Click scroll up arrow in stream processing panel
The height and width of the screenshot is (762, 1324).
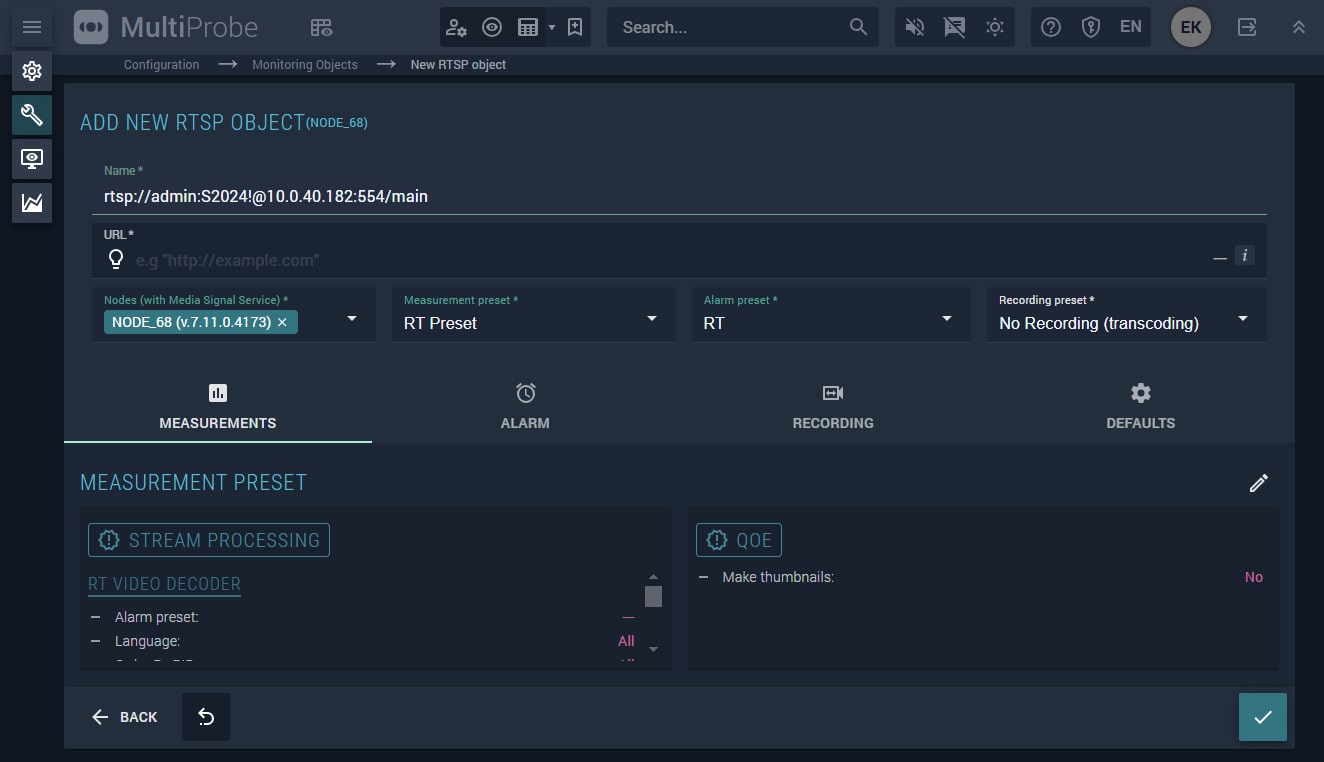653,577
